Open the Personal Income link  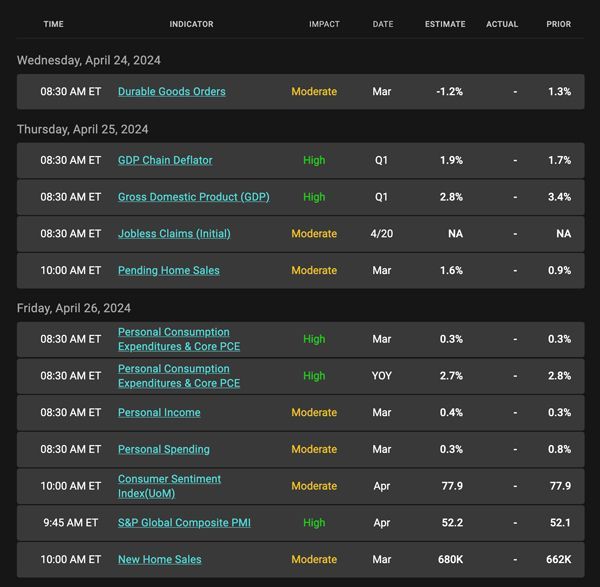click(159, 412)
